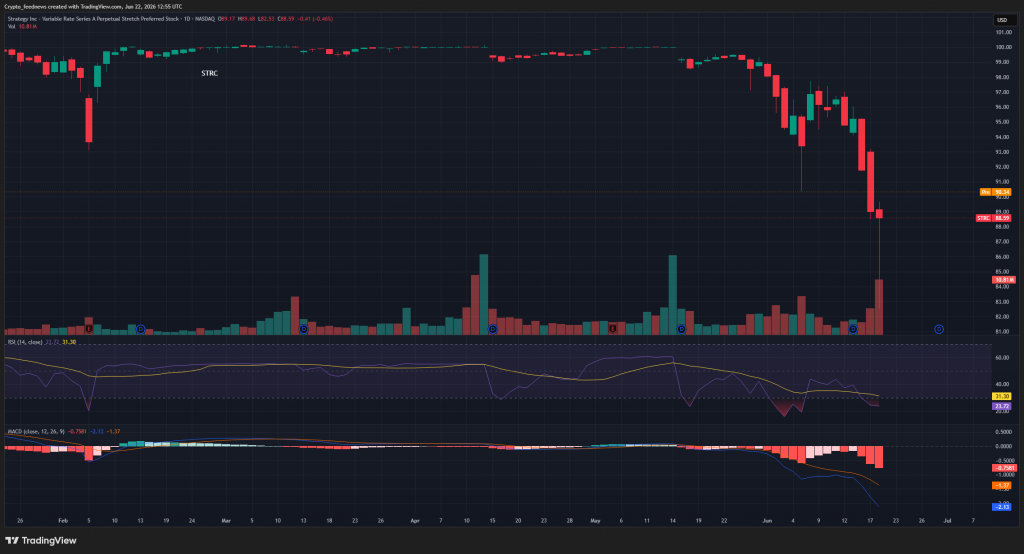Click the 100.00 price axis label
This screenshot has width=1024, height=554.
[1003, 48]
